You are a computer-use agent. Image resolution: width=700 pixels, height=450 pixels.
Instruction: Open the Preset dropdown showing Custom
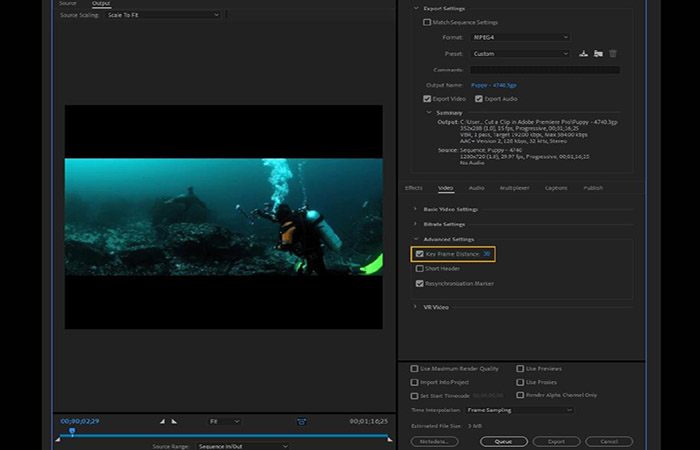[x=520, y=54]
